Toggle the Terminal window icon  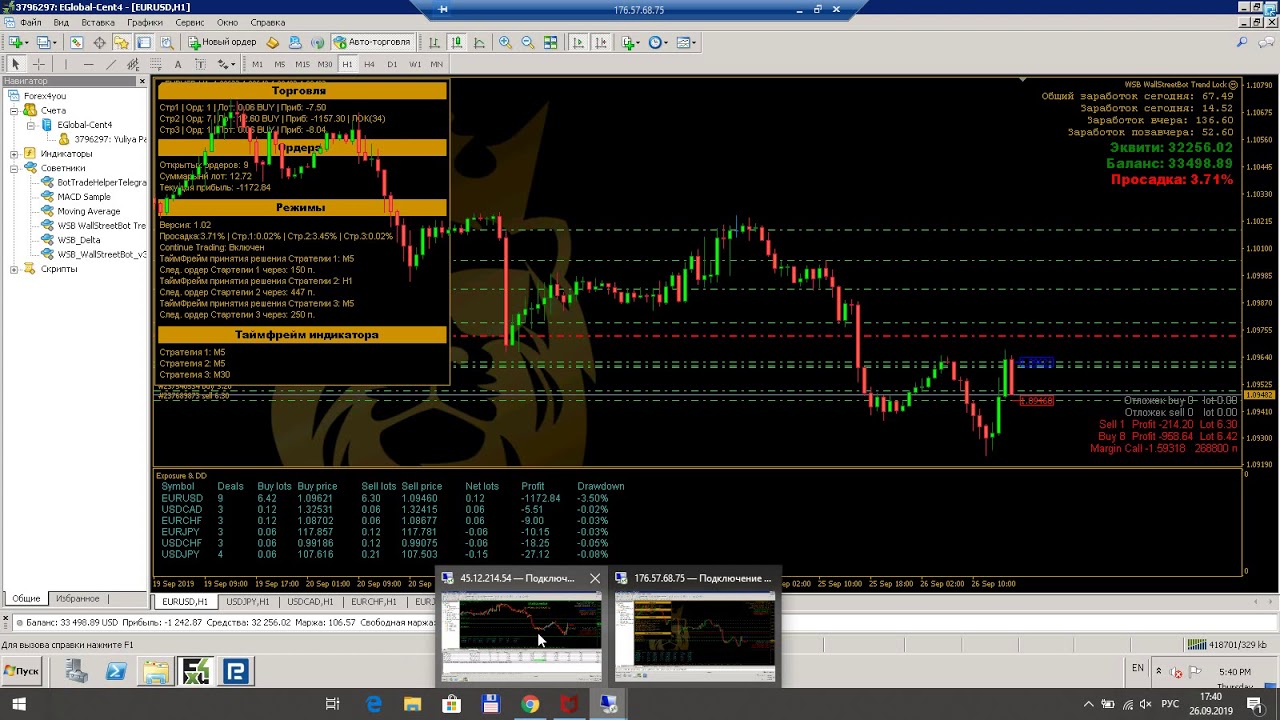(144, 42)
